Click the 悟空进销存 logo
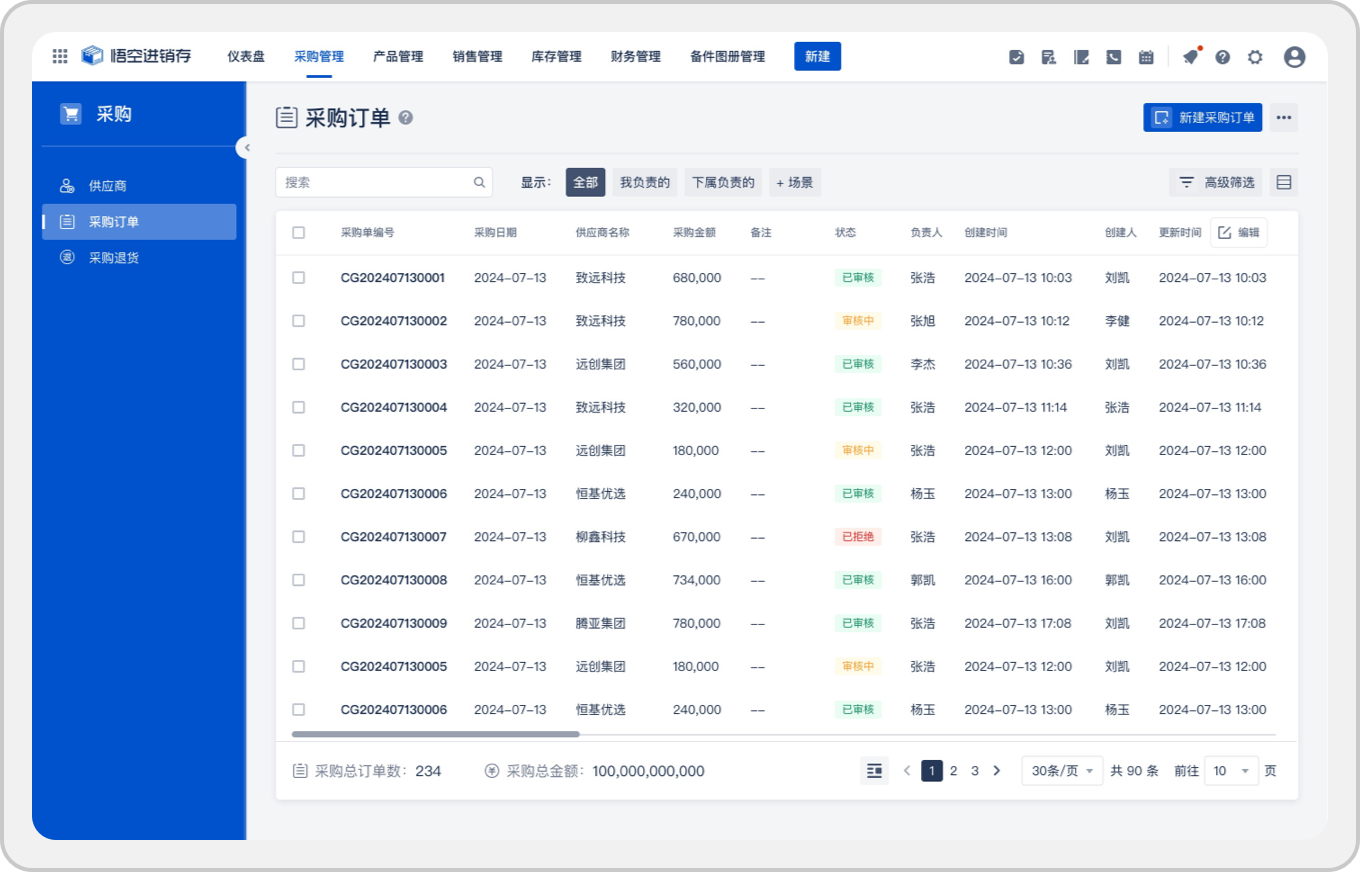Screen dimensions: 1360x872 136,56
